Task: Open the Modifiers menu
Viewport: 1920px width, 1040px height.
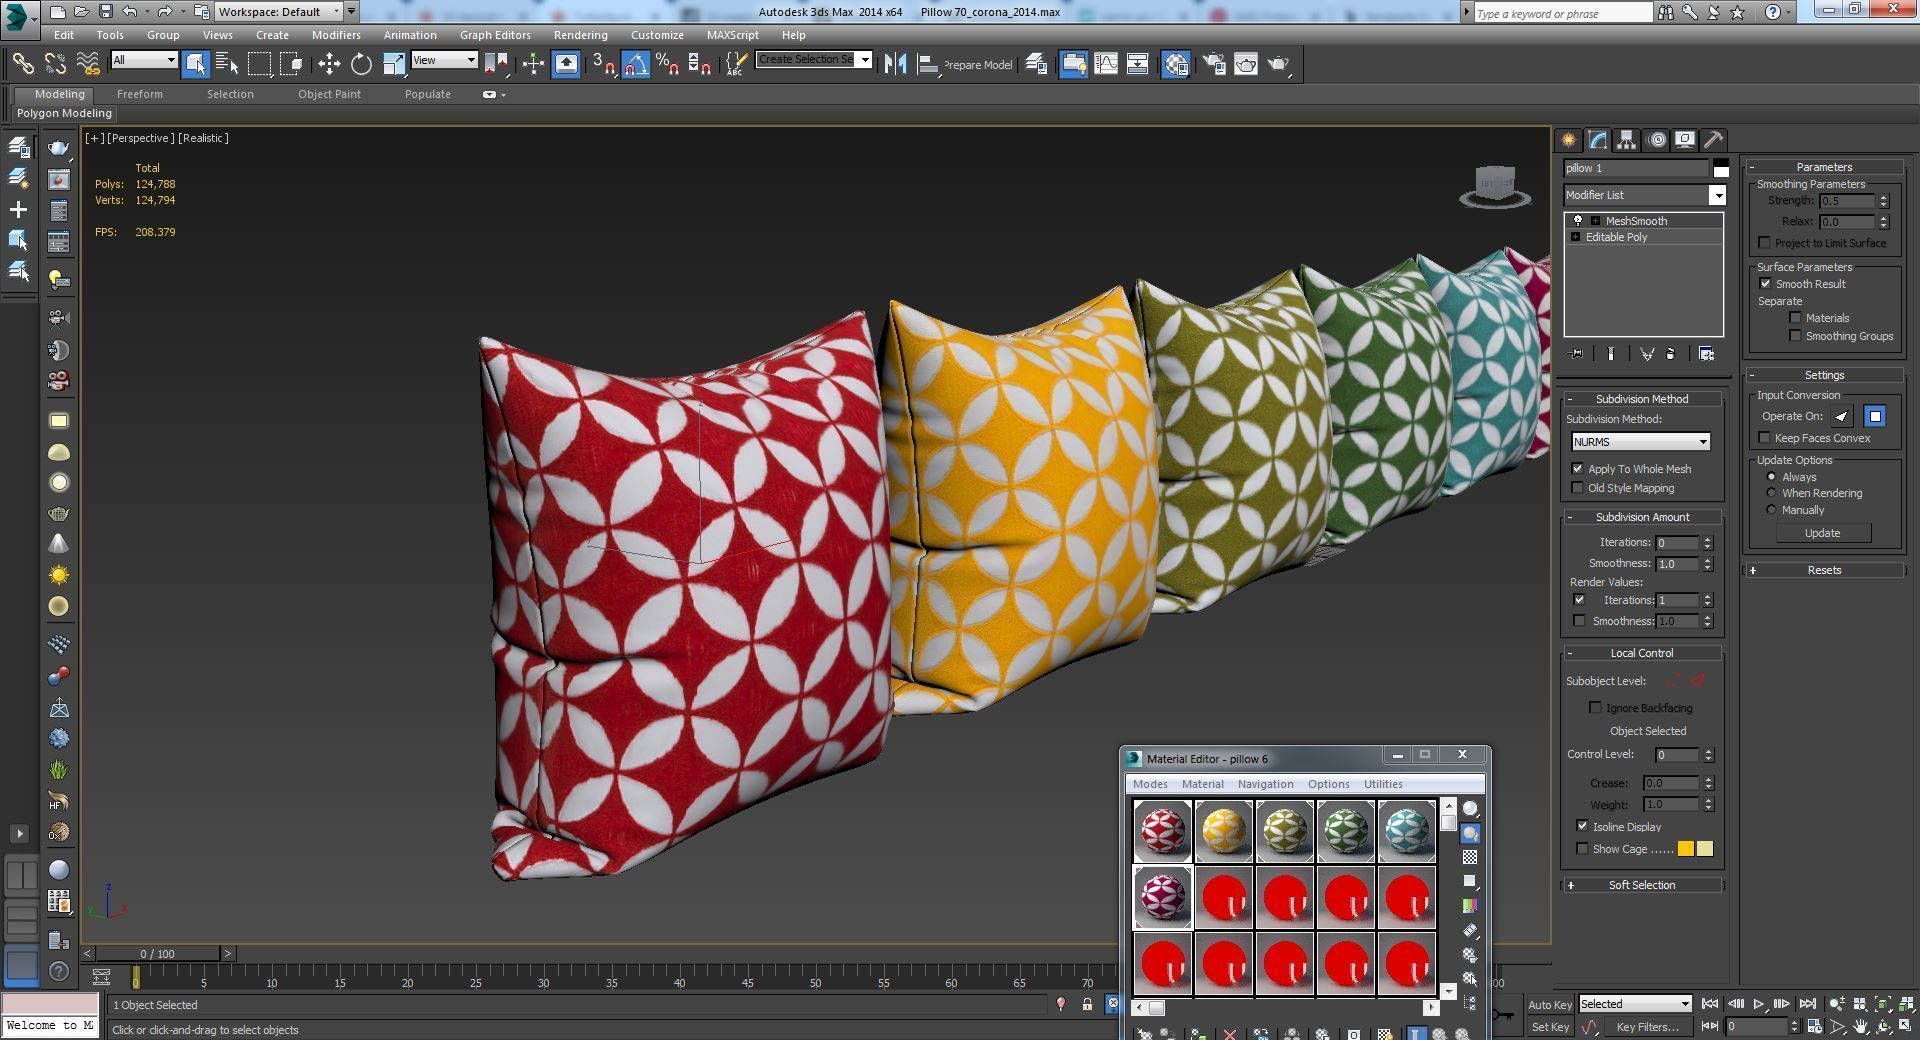Action: click(336, 35)
